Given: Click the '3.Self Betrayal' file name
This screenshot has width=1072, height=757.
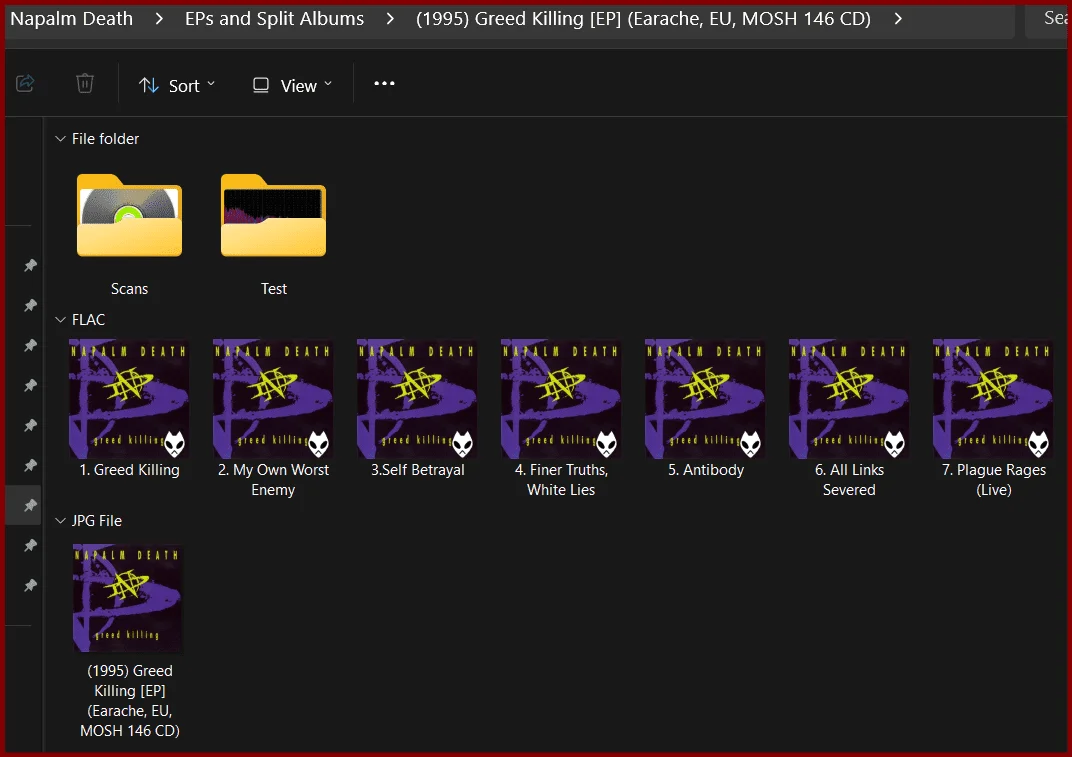Looking at the screenshot, I should pos(417,470).
